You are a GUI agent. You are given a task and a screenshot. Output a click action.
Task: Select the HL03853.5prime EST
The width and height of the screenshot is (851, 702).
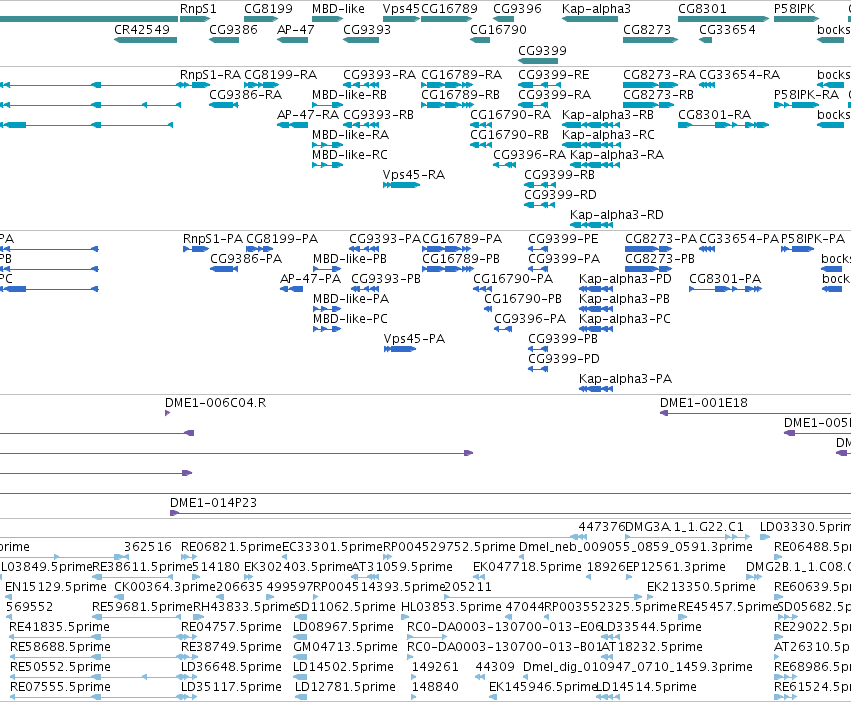405,617
